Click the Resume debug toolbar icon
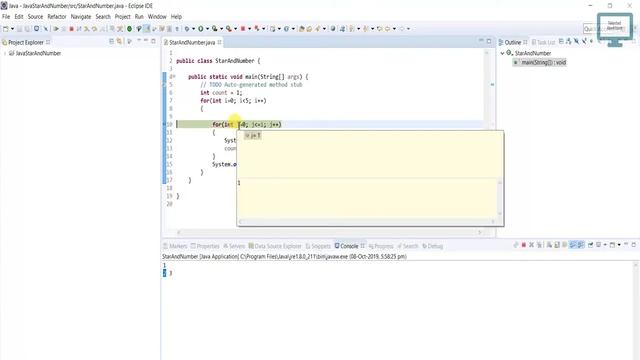The image size is (640, 360). pyautogui.click(x=56, y=29)
